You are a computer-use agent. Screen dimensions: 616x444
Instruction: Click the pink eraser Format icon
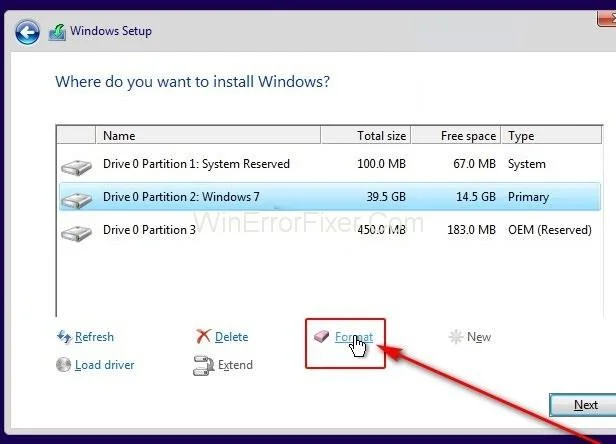pyautogui.click(x=321, y=336)
